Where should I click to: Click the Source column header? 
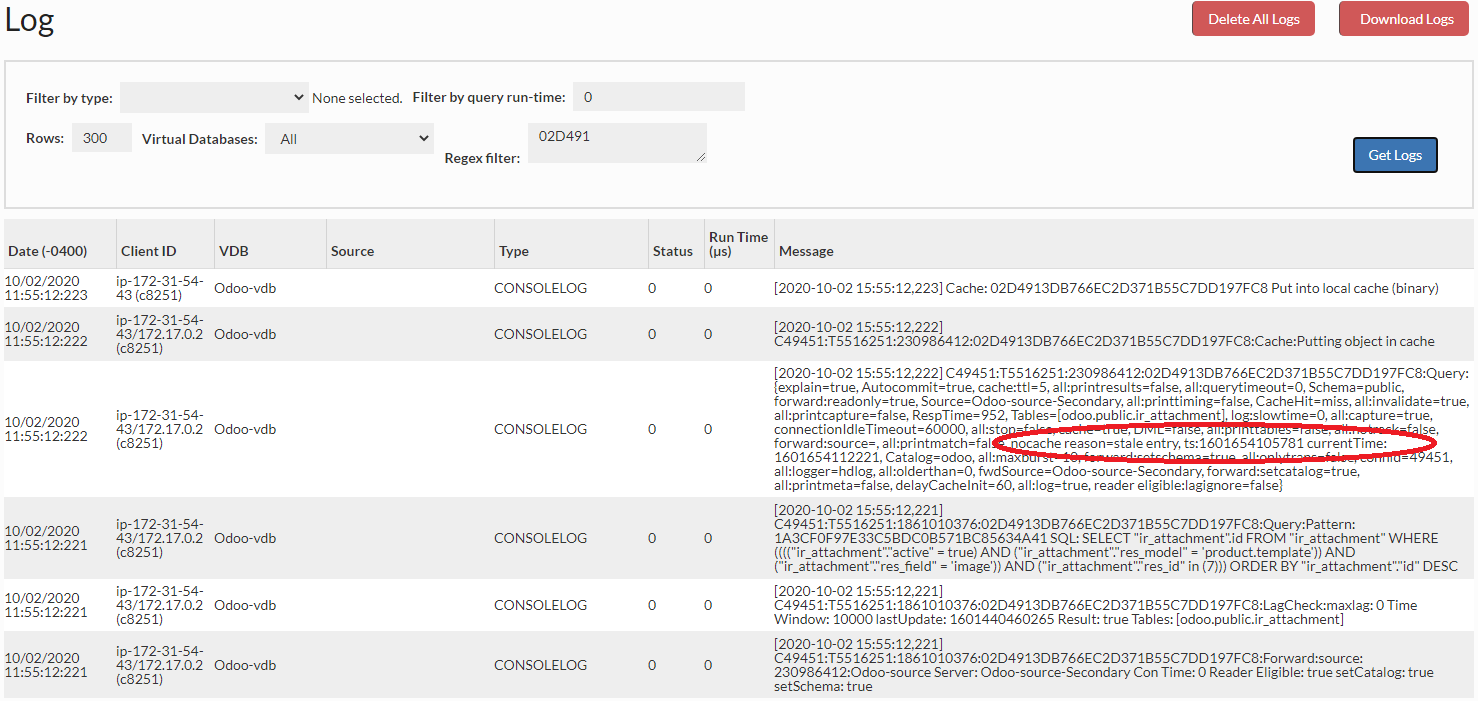(352, 251)
